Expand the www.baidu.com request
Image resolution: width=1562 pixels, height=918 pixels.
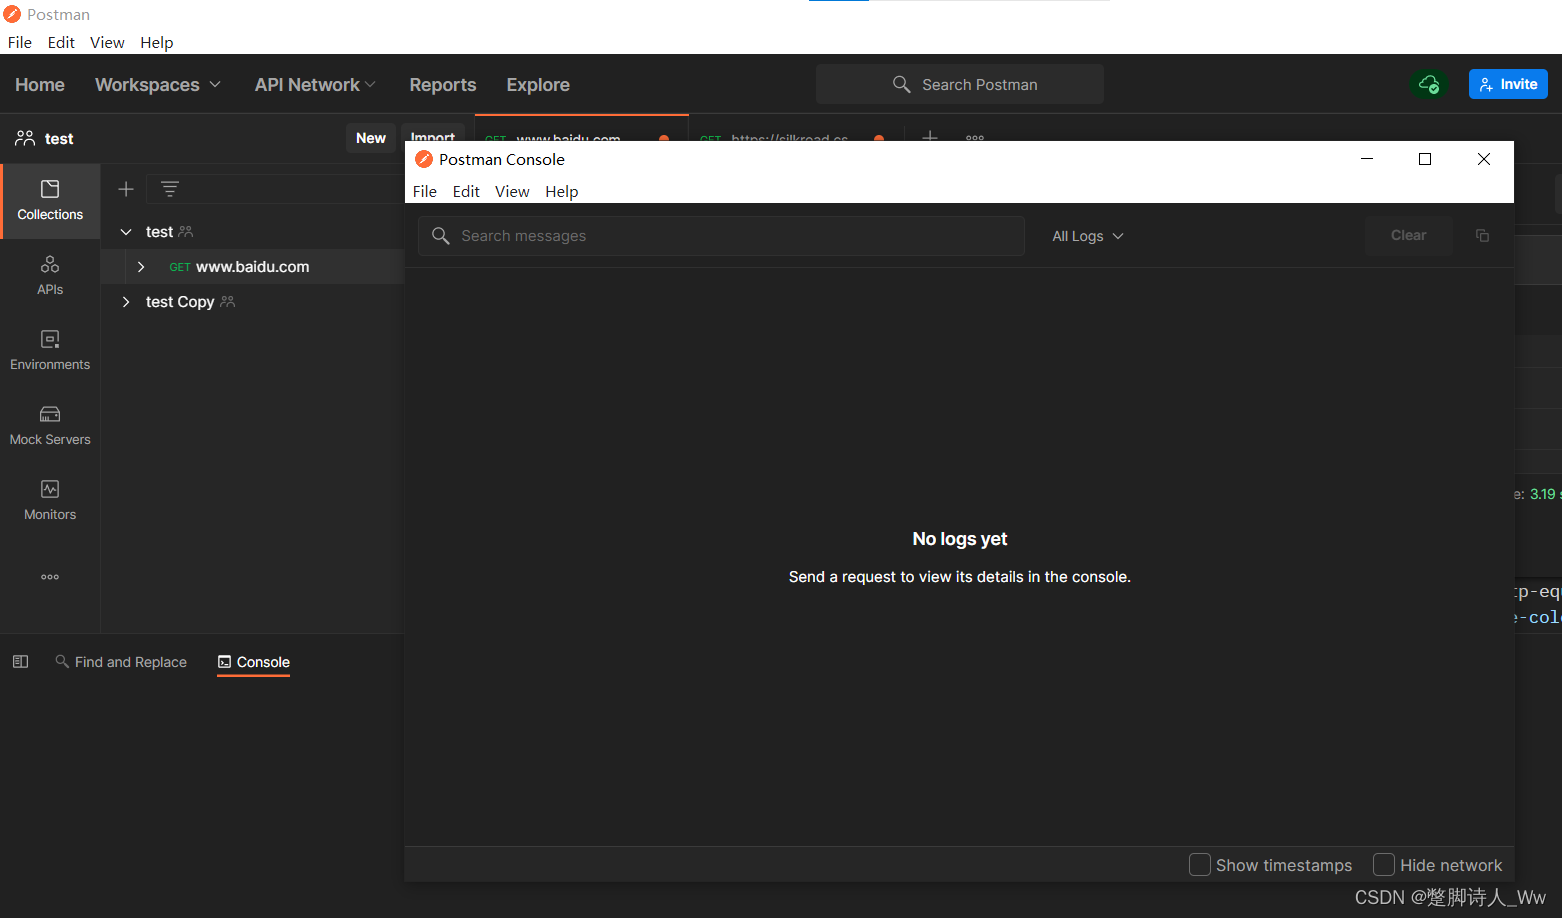(141, 267)
